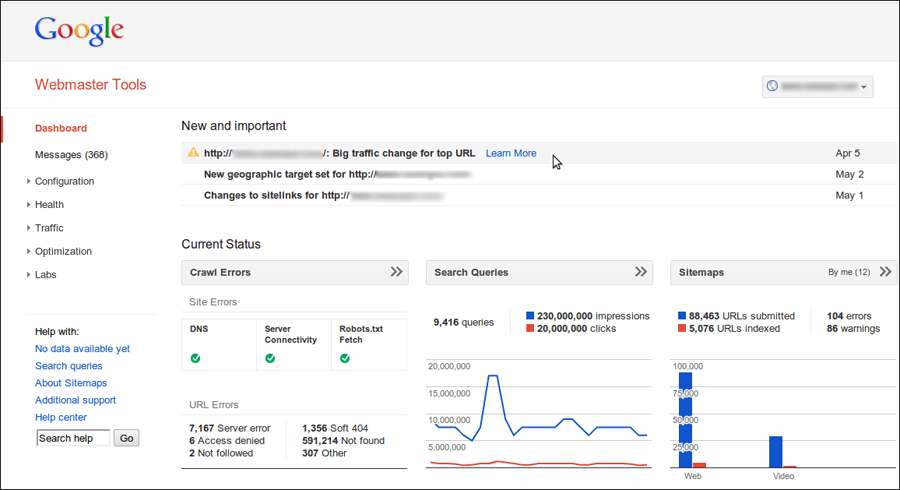Viewport: 900px width, 490px height.
Task: Click '6 Access denied' count
Action: (x=227, y=441)
